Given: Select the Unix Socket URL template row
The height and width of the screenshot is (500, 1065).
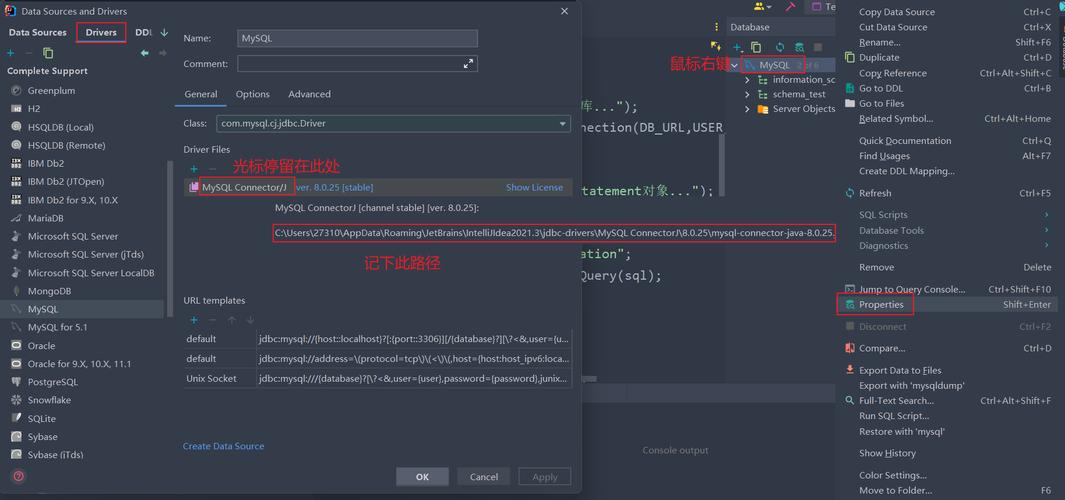Looking at the screenshot, I should tap(378, 378).
